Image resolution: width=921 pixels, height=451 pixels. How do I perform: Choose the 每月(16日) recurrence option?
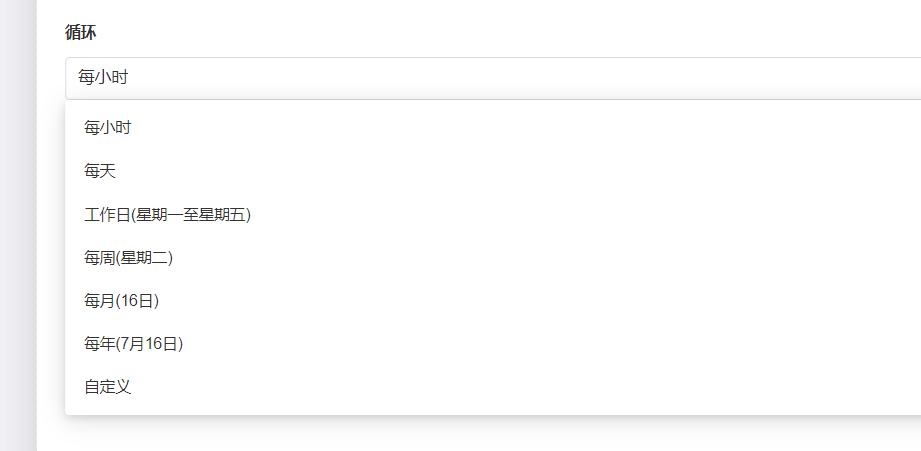[x=122, y=301]
